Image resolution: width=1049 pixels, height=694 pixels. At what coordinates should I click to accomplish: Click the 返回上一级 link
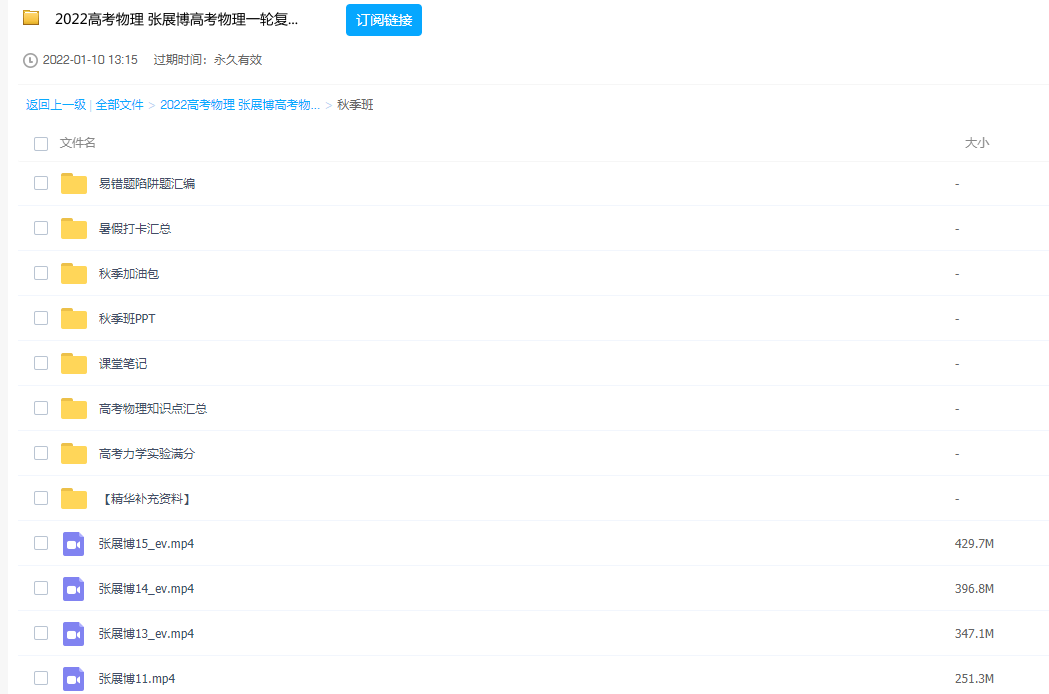tap(51, 104)
